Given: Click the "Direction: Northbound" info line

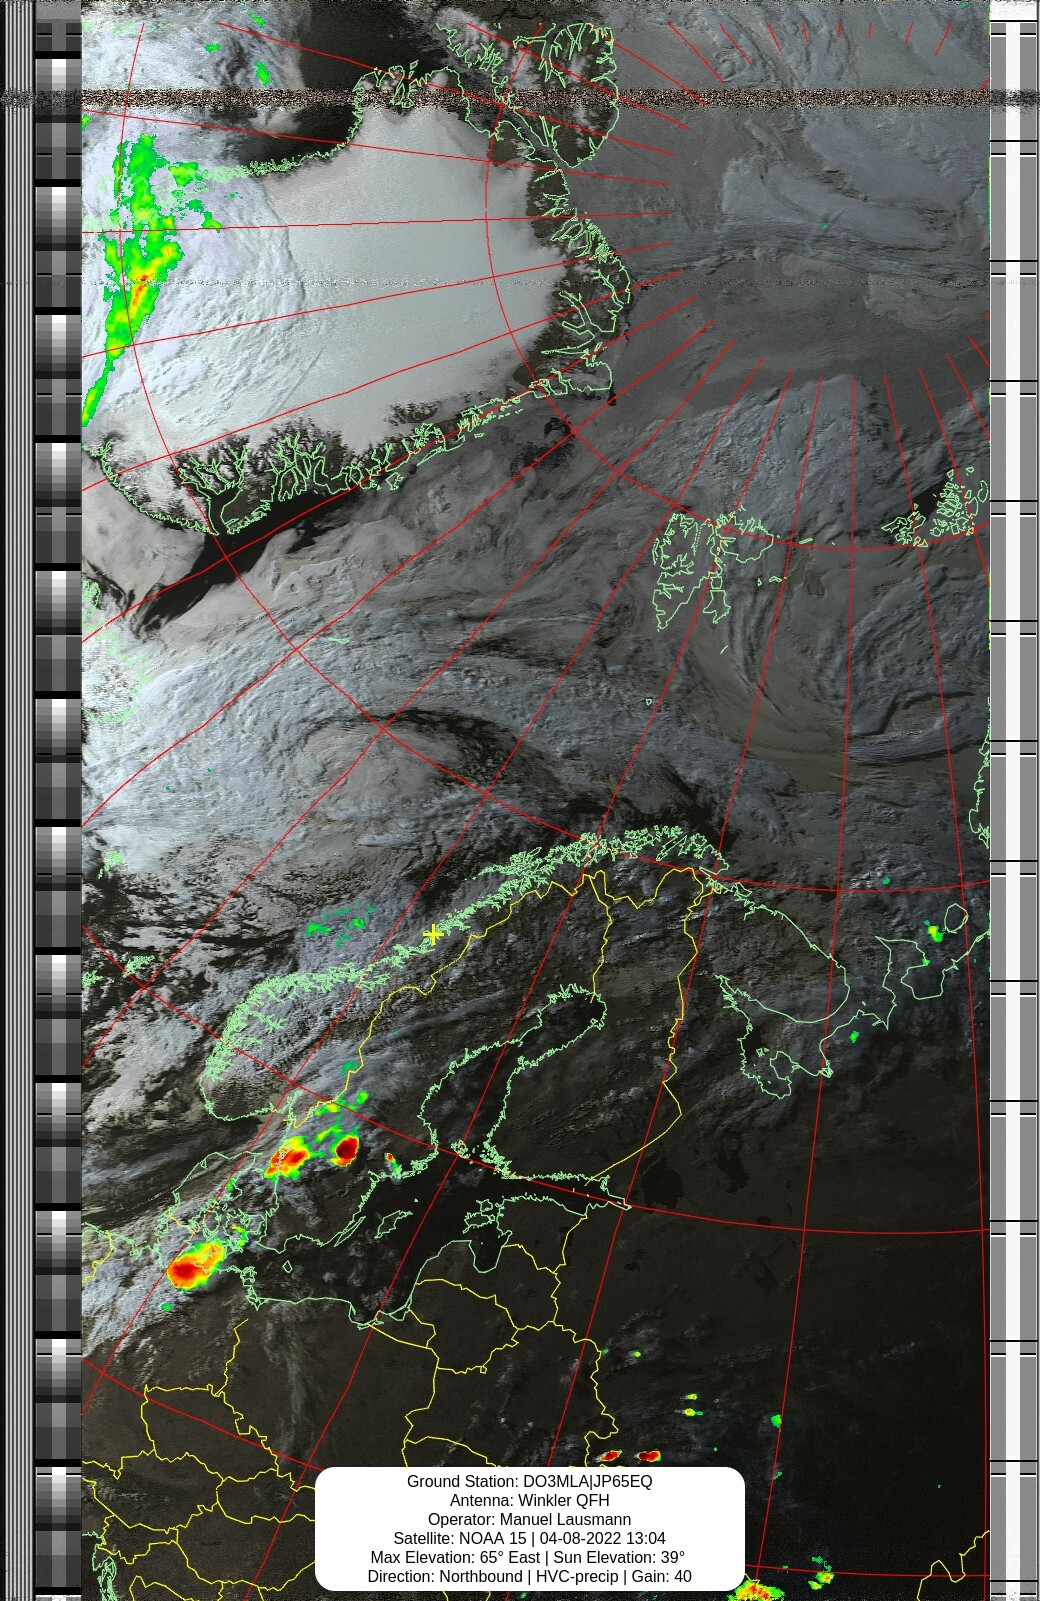Looking at the screenshot, I should tap(529, 1576).
